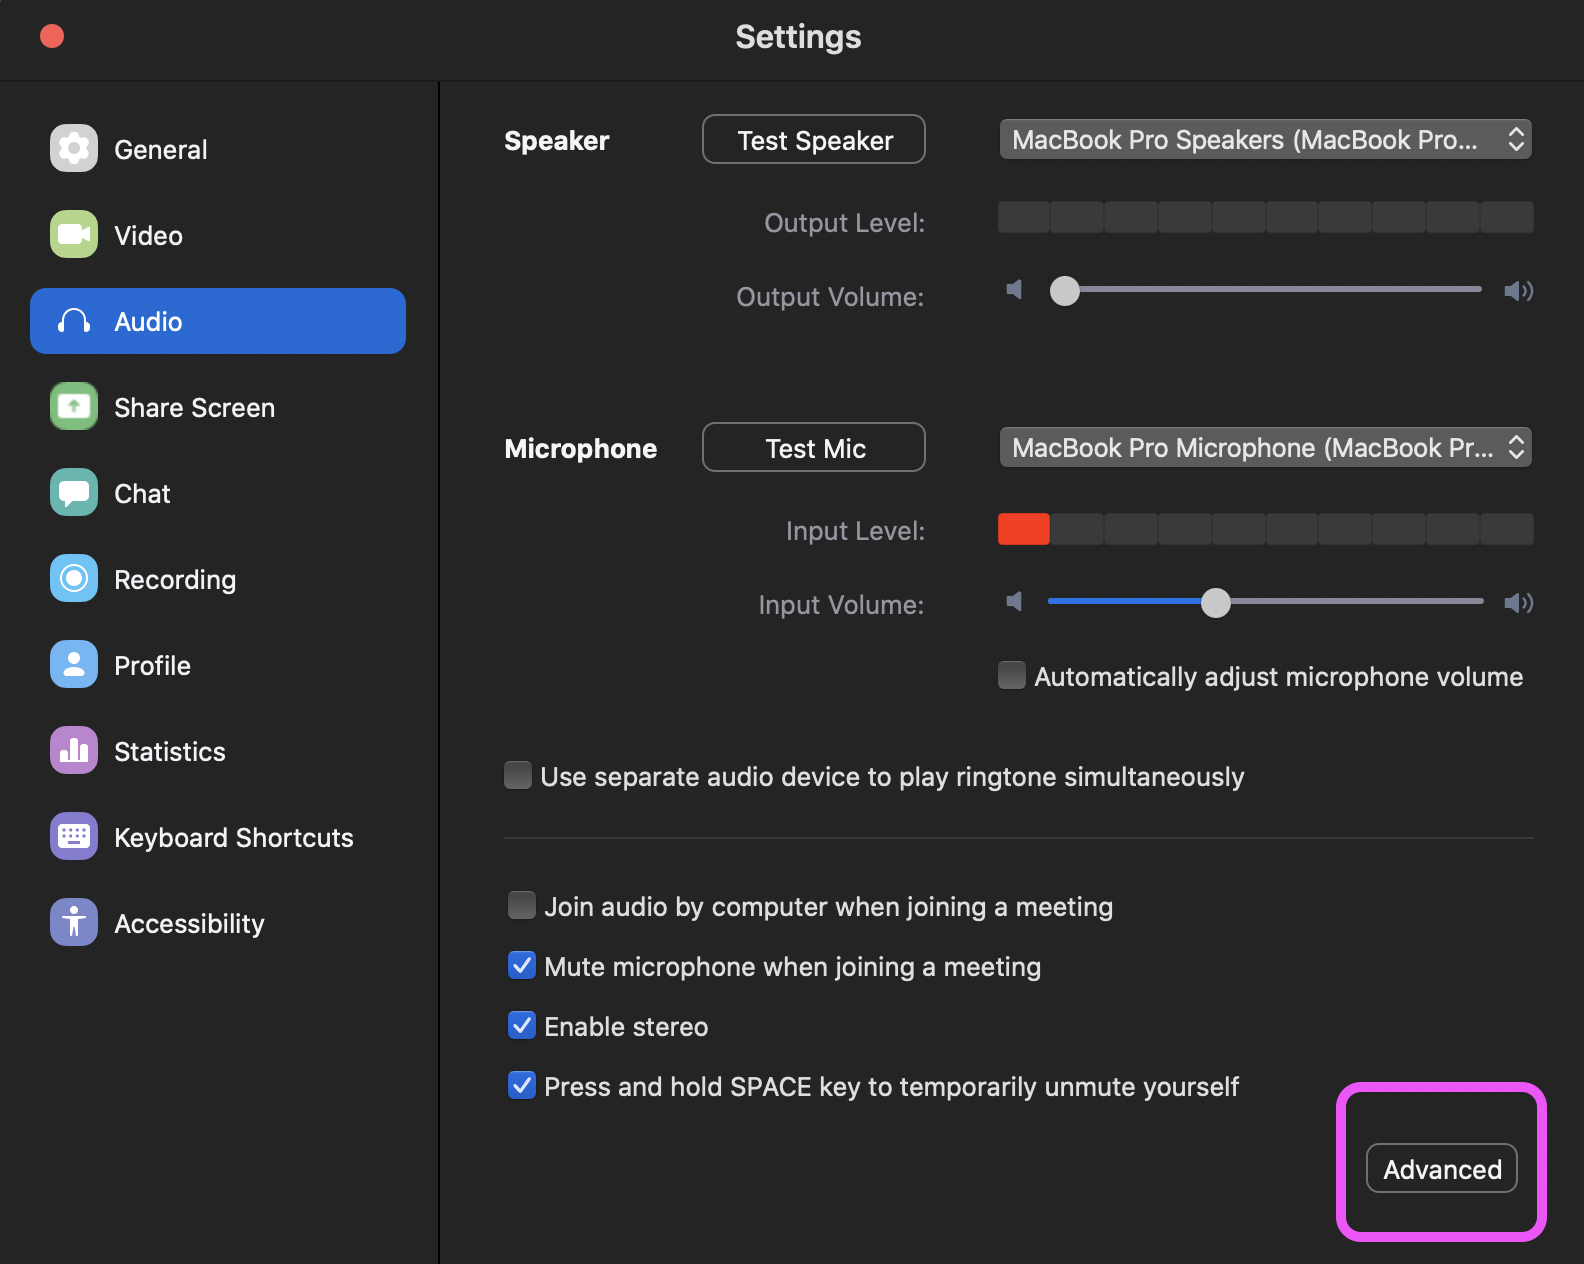This screenshot has width=1584, height=1264.
Task: Click the Test Speaker button
Action: [814, 139]
